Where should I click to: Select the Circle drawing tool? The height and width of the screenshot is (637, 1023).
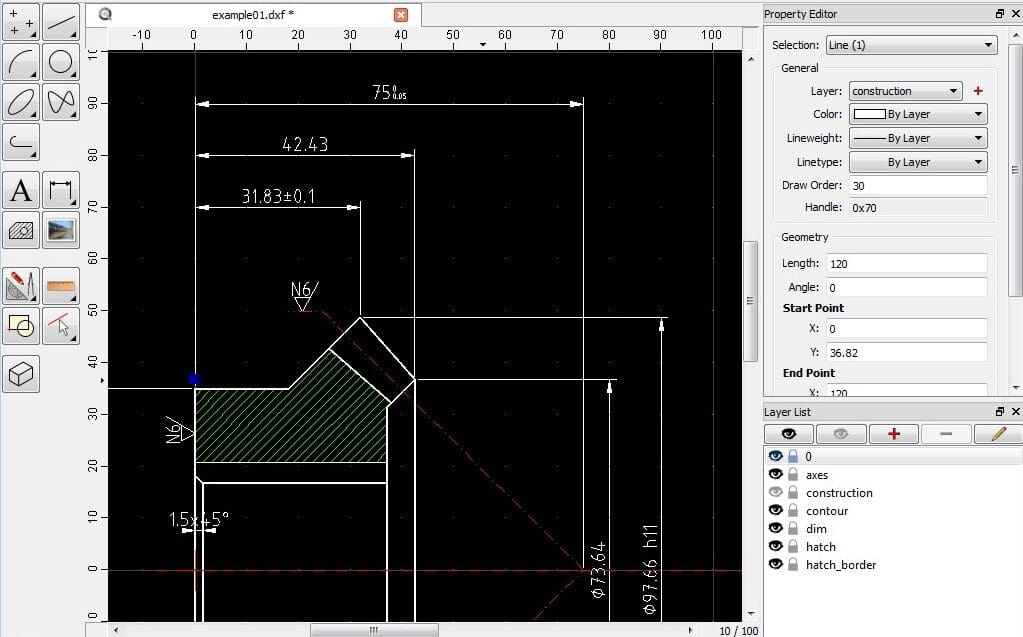pos(61,62)
